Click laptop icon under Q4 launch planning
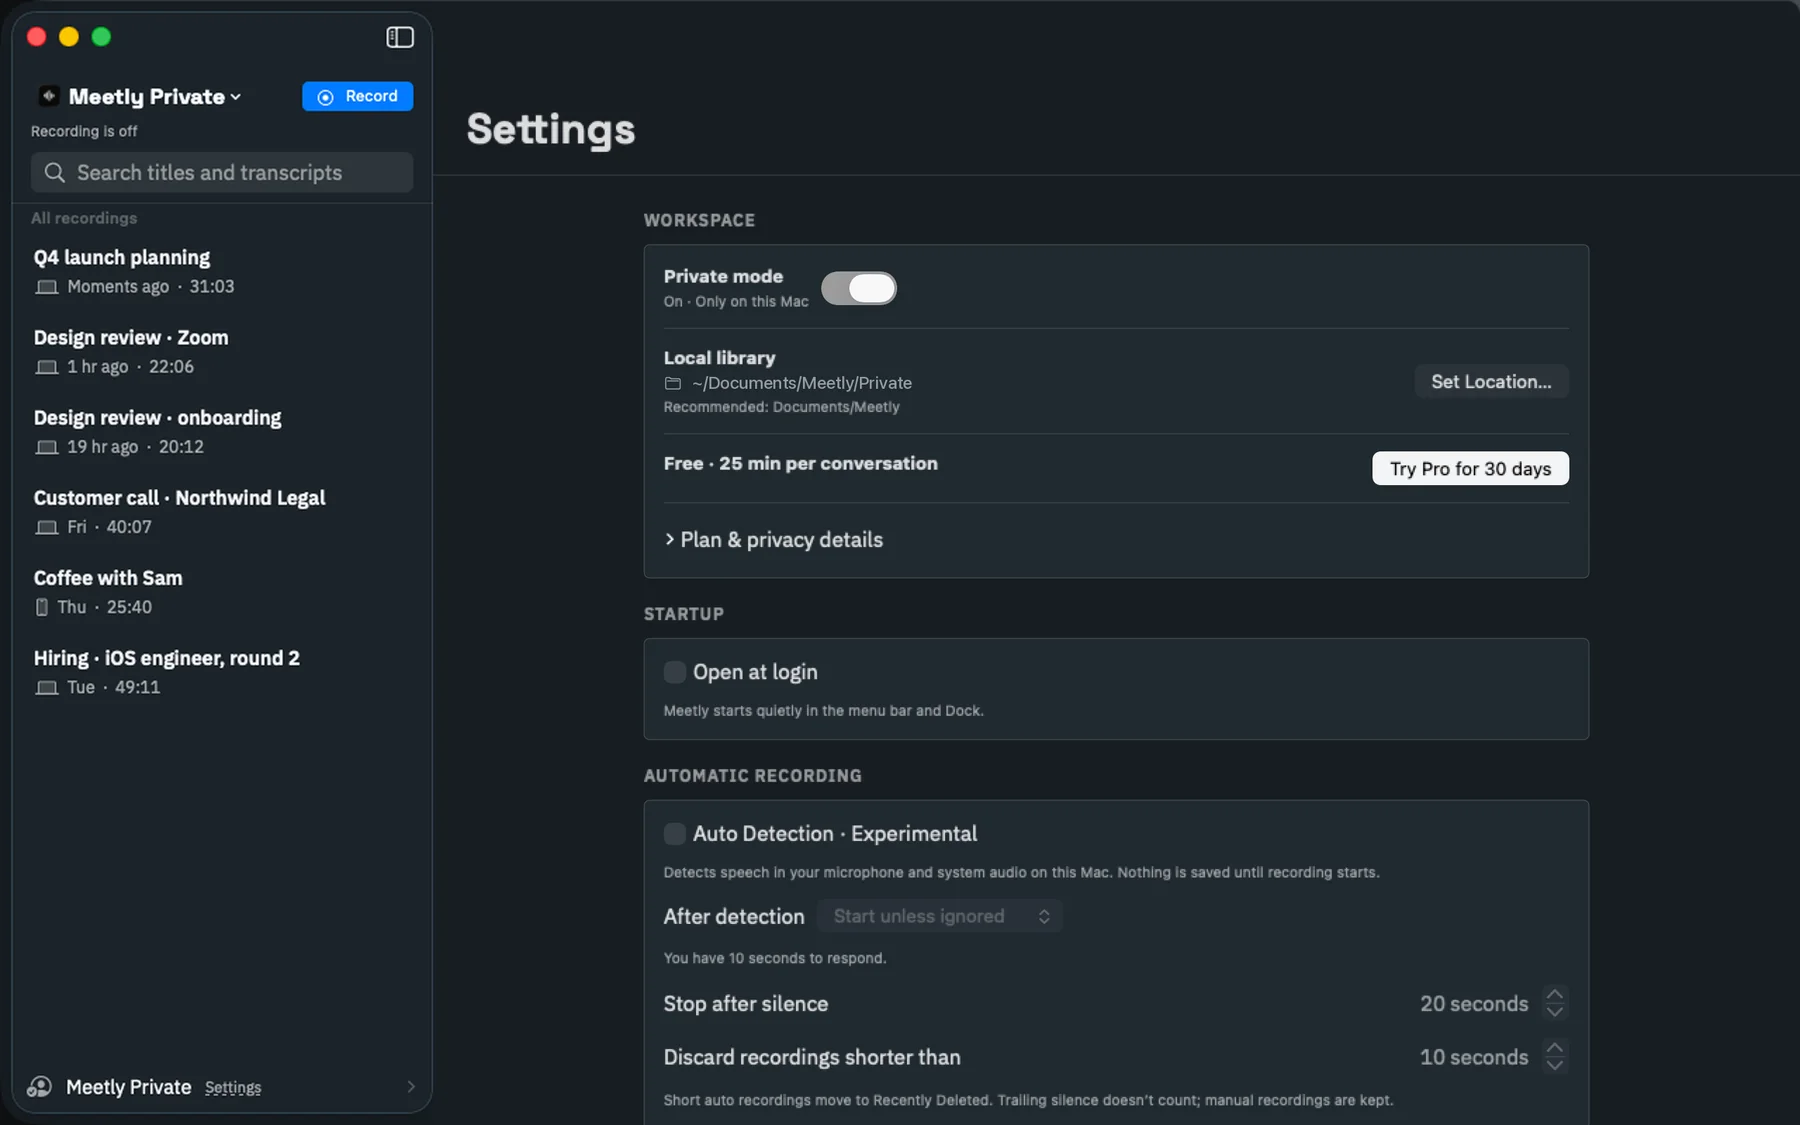The height and width of the screenshot is (1125, 1800). point(46,287)
